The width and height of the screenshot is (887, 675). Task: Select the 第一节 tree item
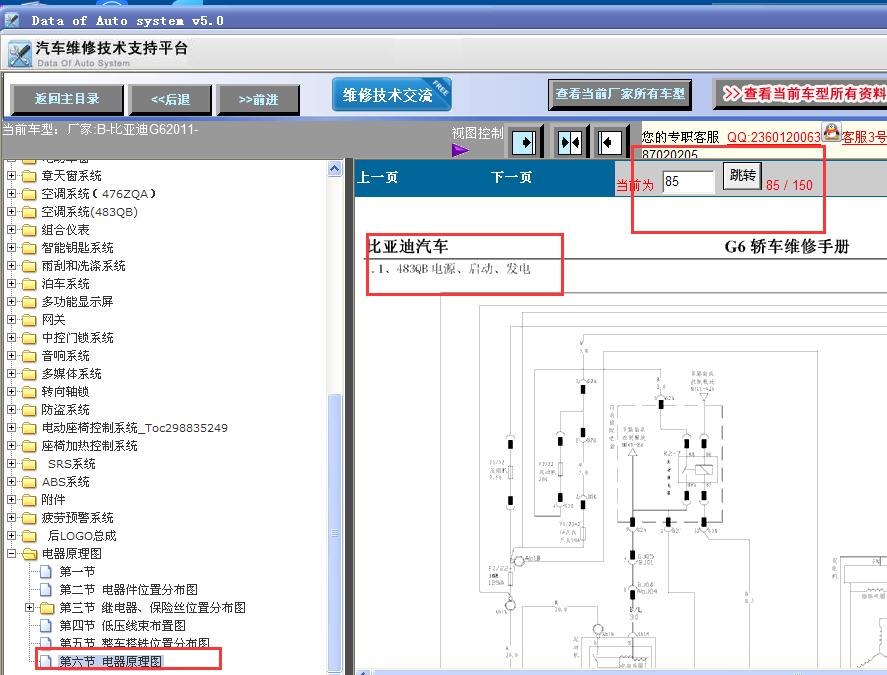77,571
